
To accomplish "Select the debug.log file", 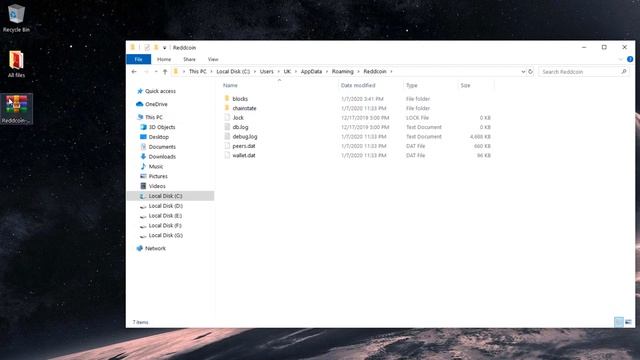I will pos(244,136).
